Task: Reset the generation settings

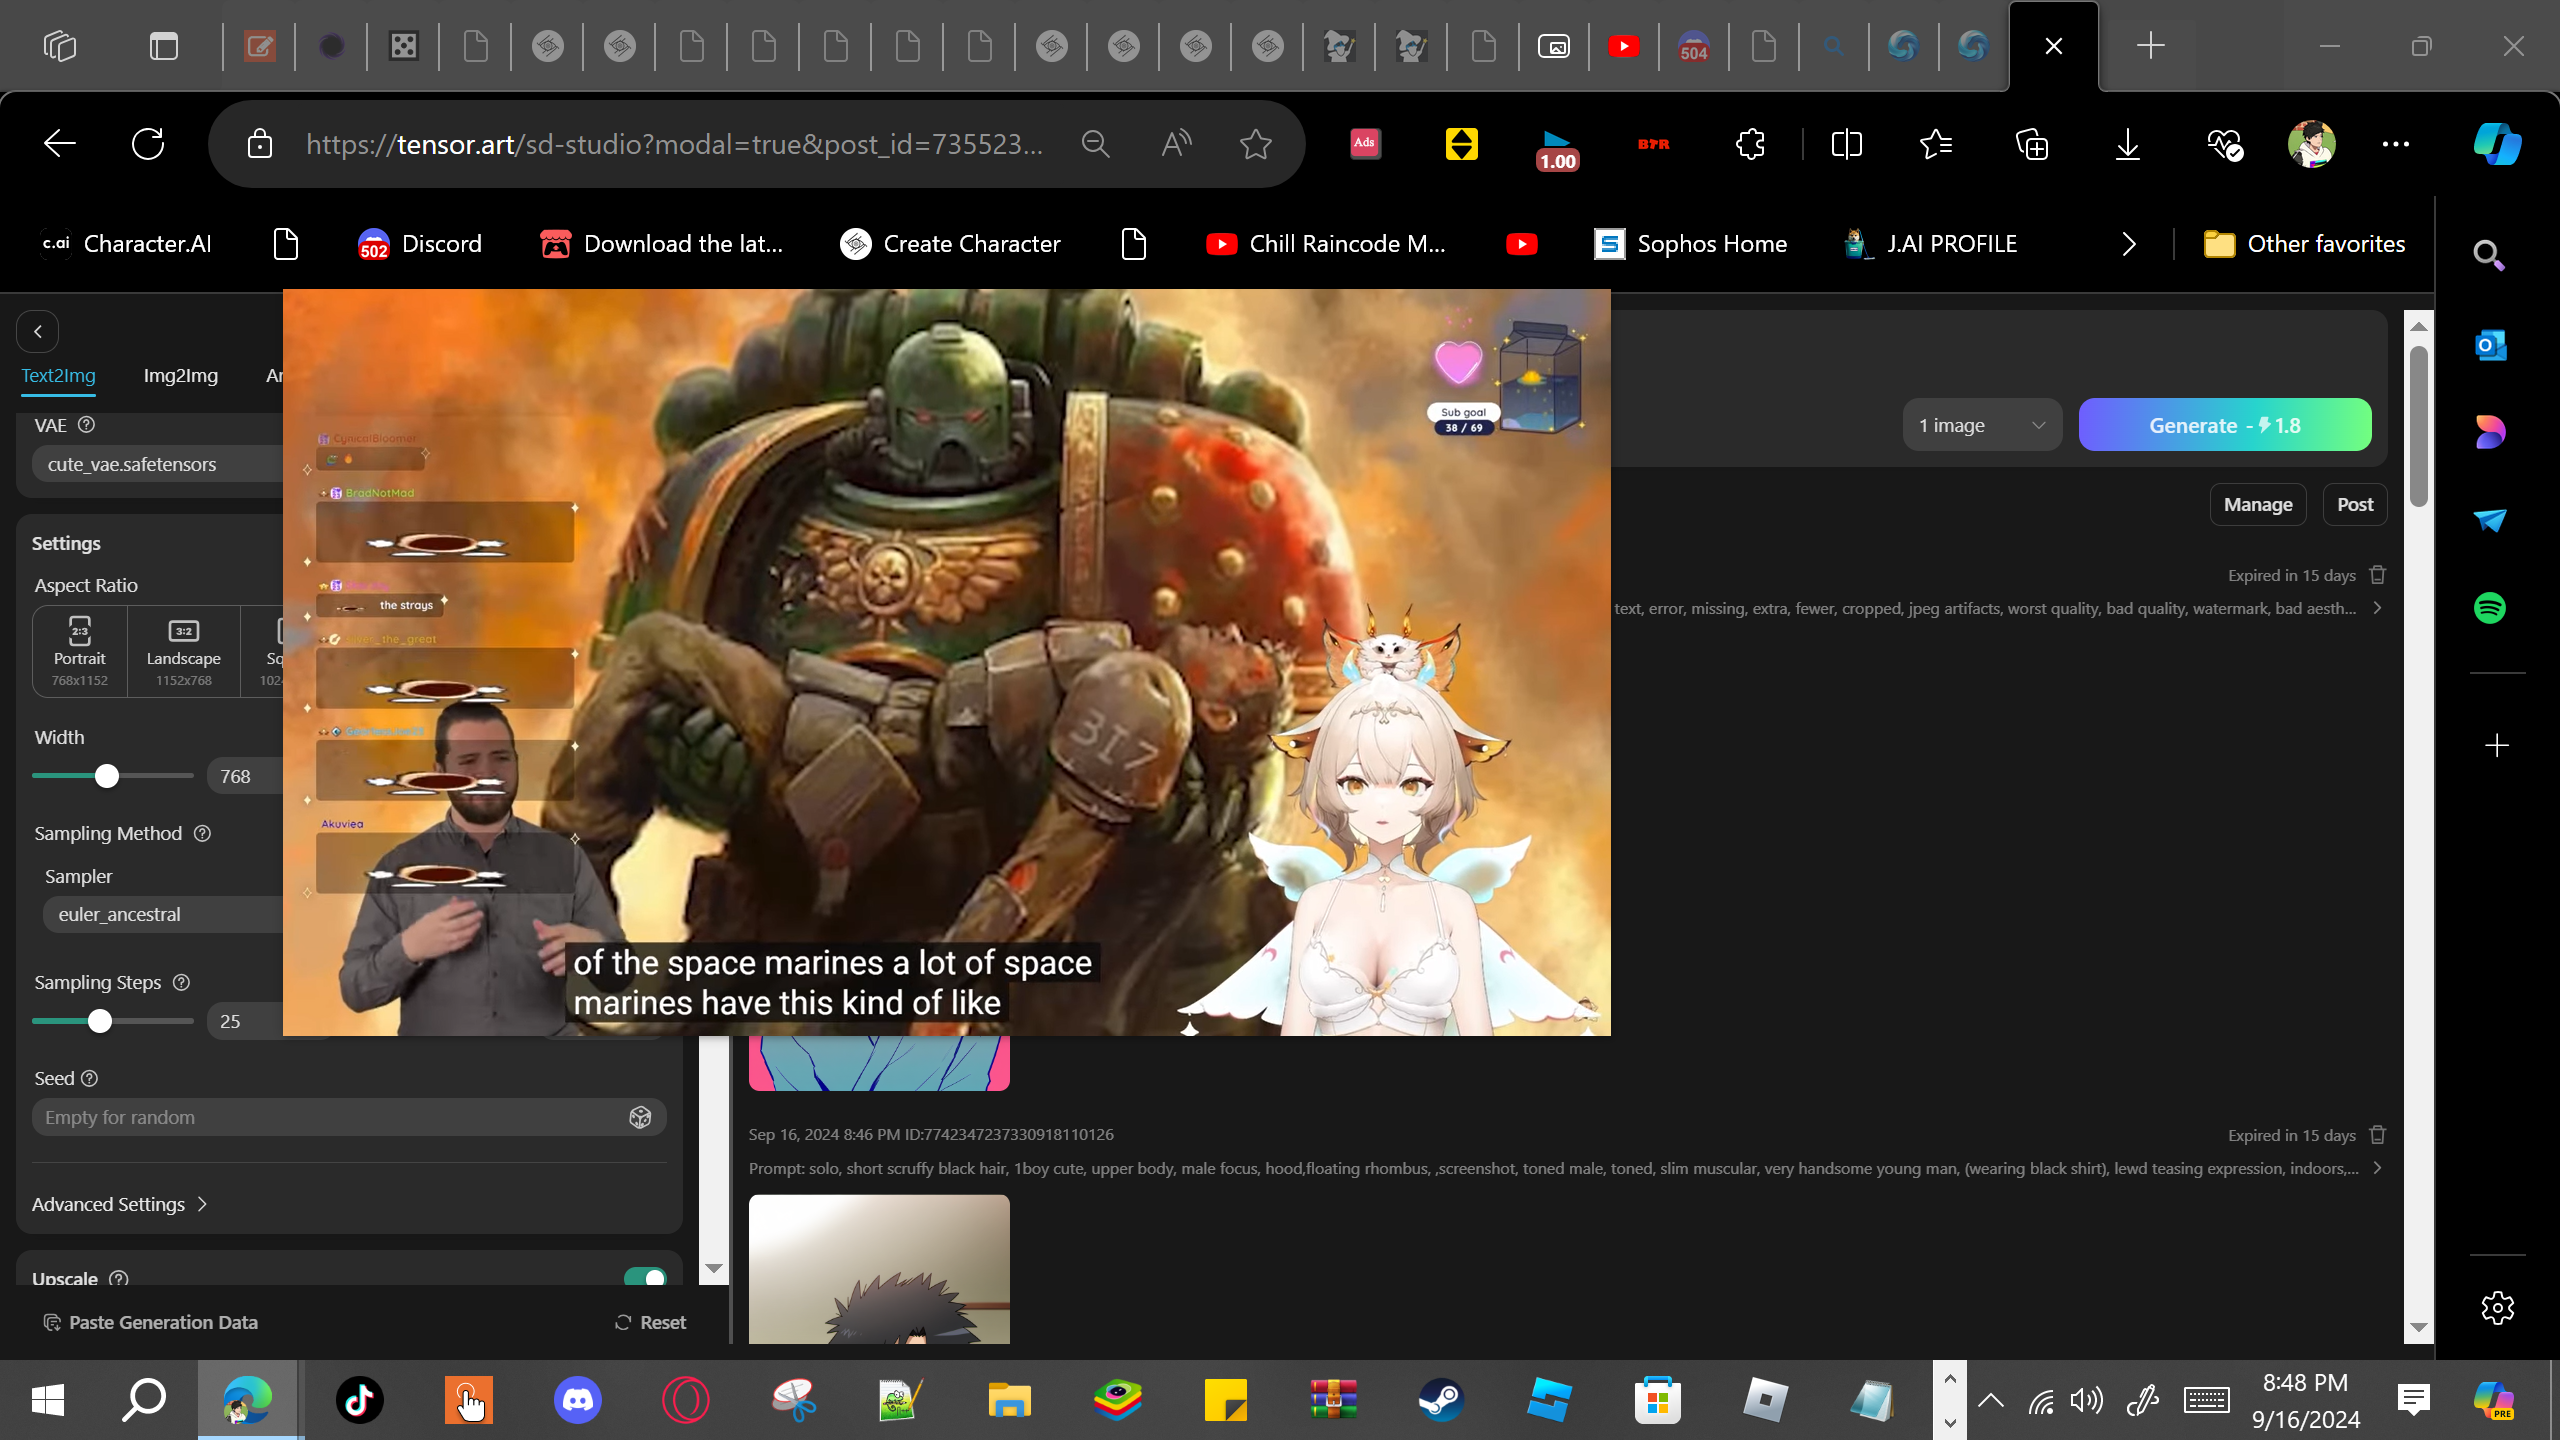Action: (x=650, y=1322)
